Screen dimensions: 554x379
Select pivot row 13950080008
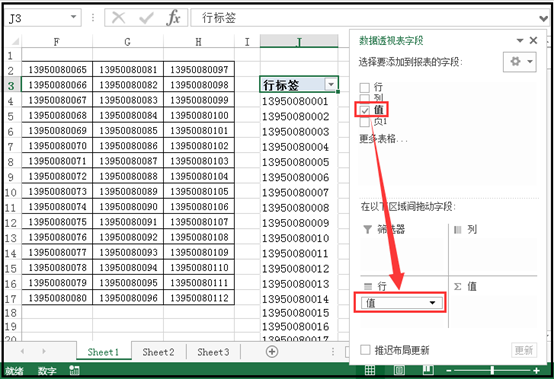tap(299, 208)
